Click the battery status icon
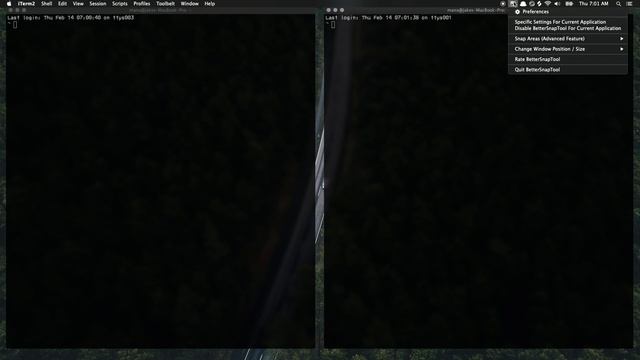The width and height of the screenshot is (640, 360). 569,4
